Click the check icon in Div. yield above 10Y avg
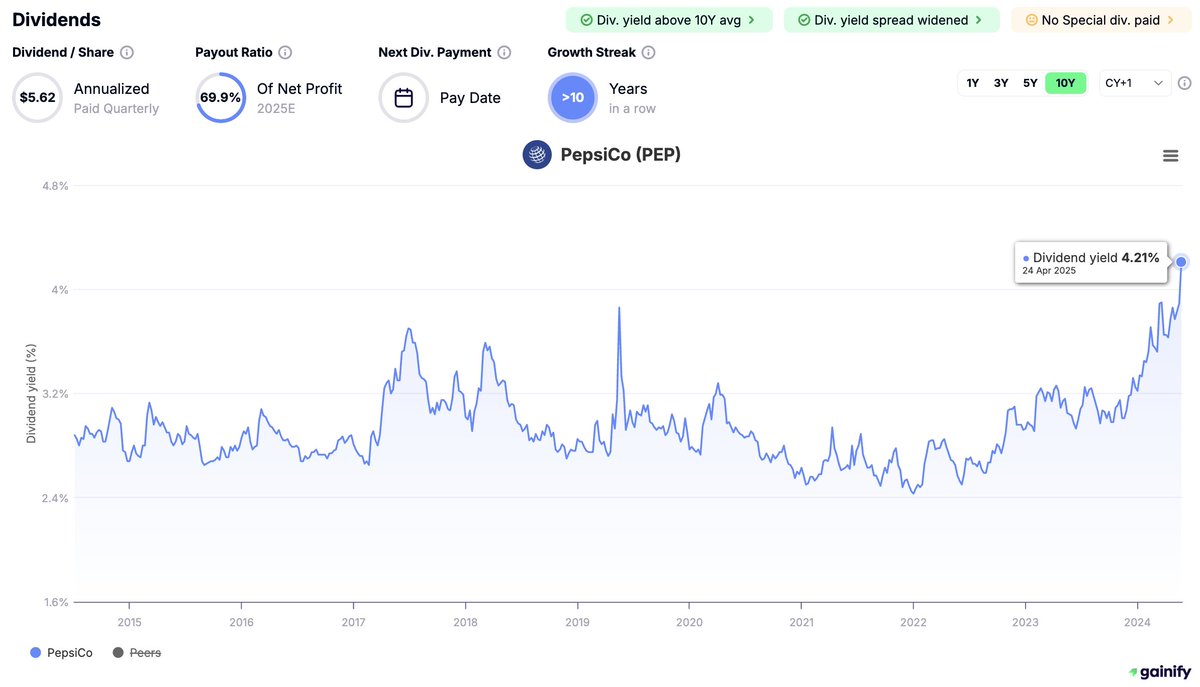 [586, 20]
